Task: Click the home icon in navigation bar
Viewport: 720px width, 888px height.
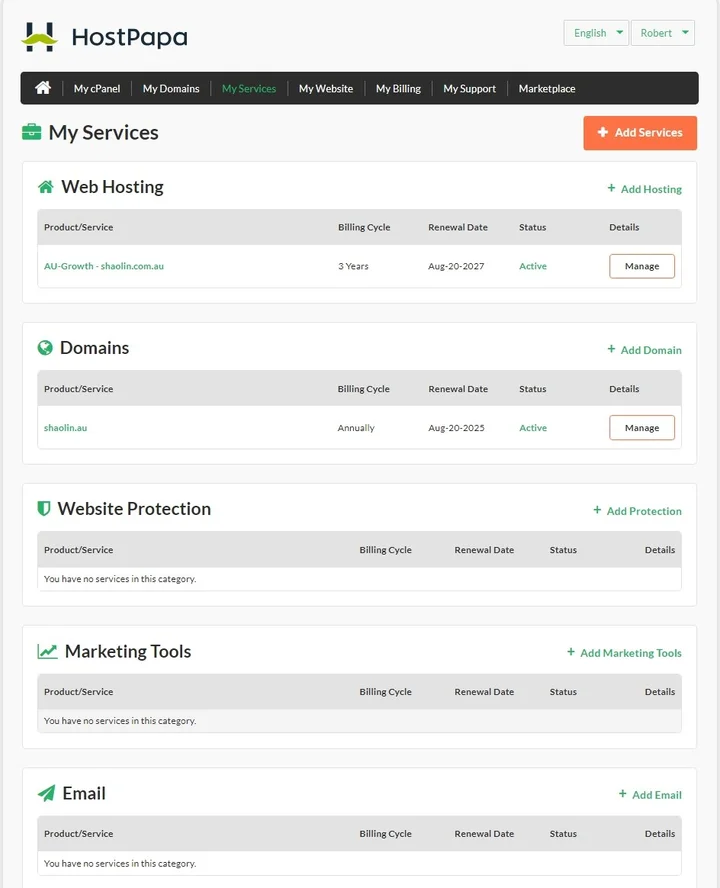Action: [43, 88]
